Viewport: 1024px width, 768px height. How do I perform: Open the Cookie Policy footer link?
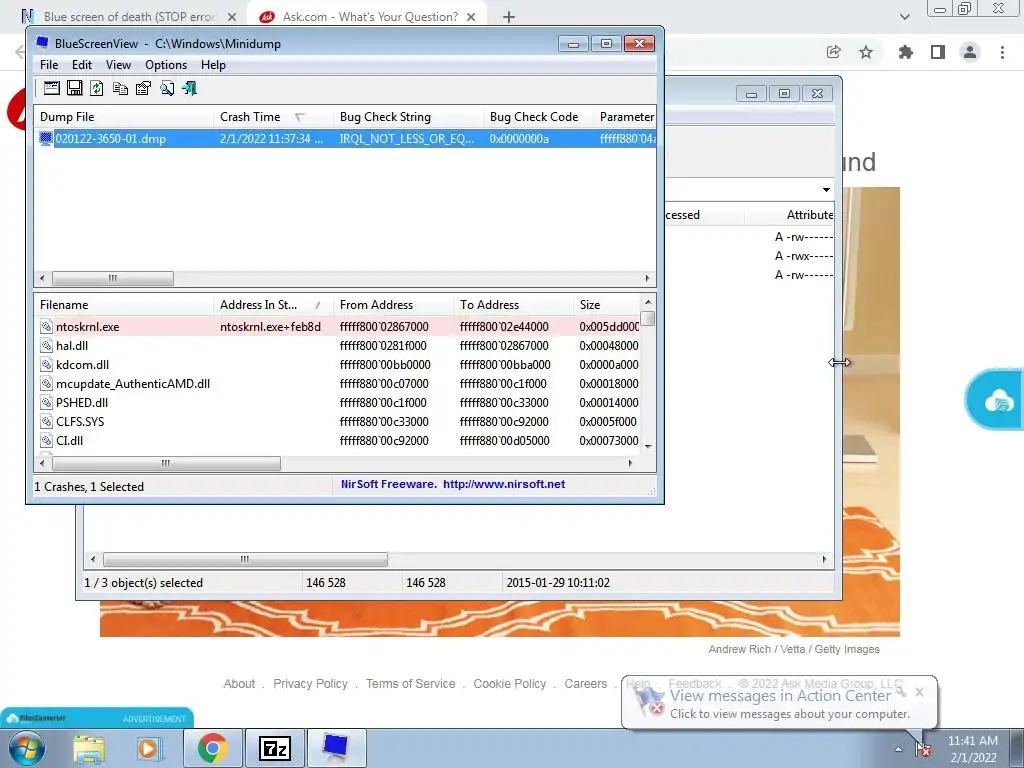(509, 684)
